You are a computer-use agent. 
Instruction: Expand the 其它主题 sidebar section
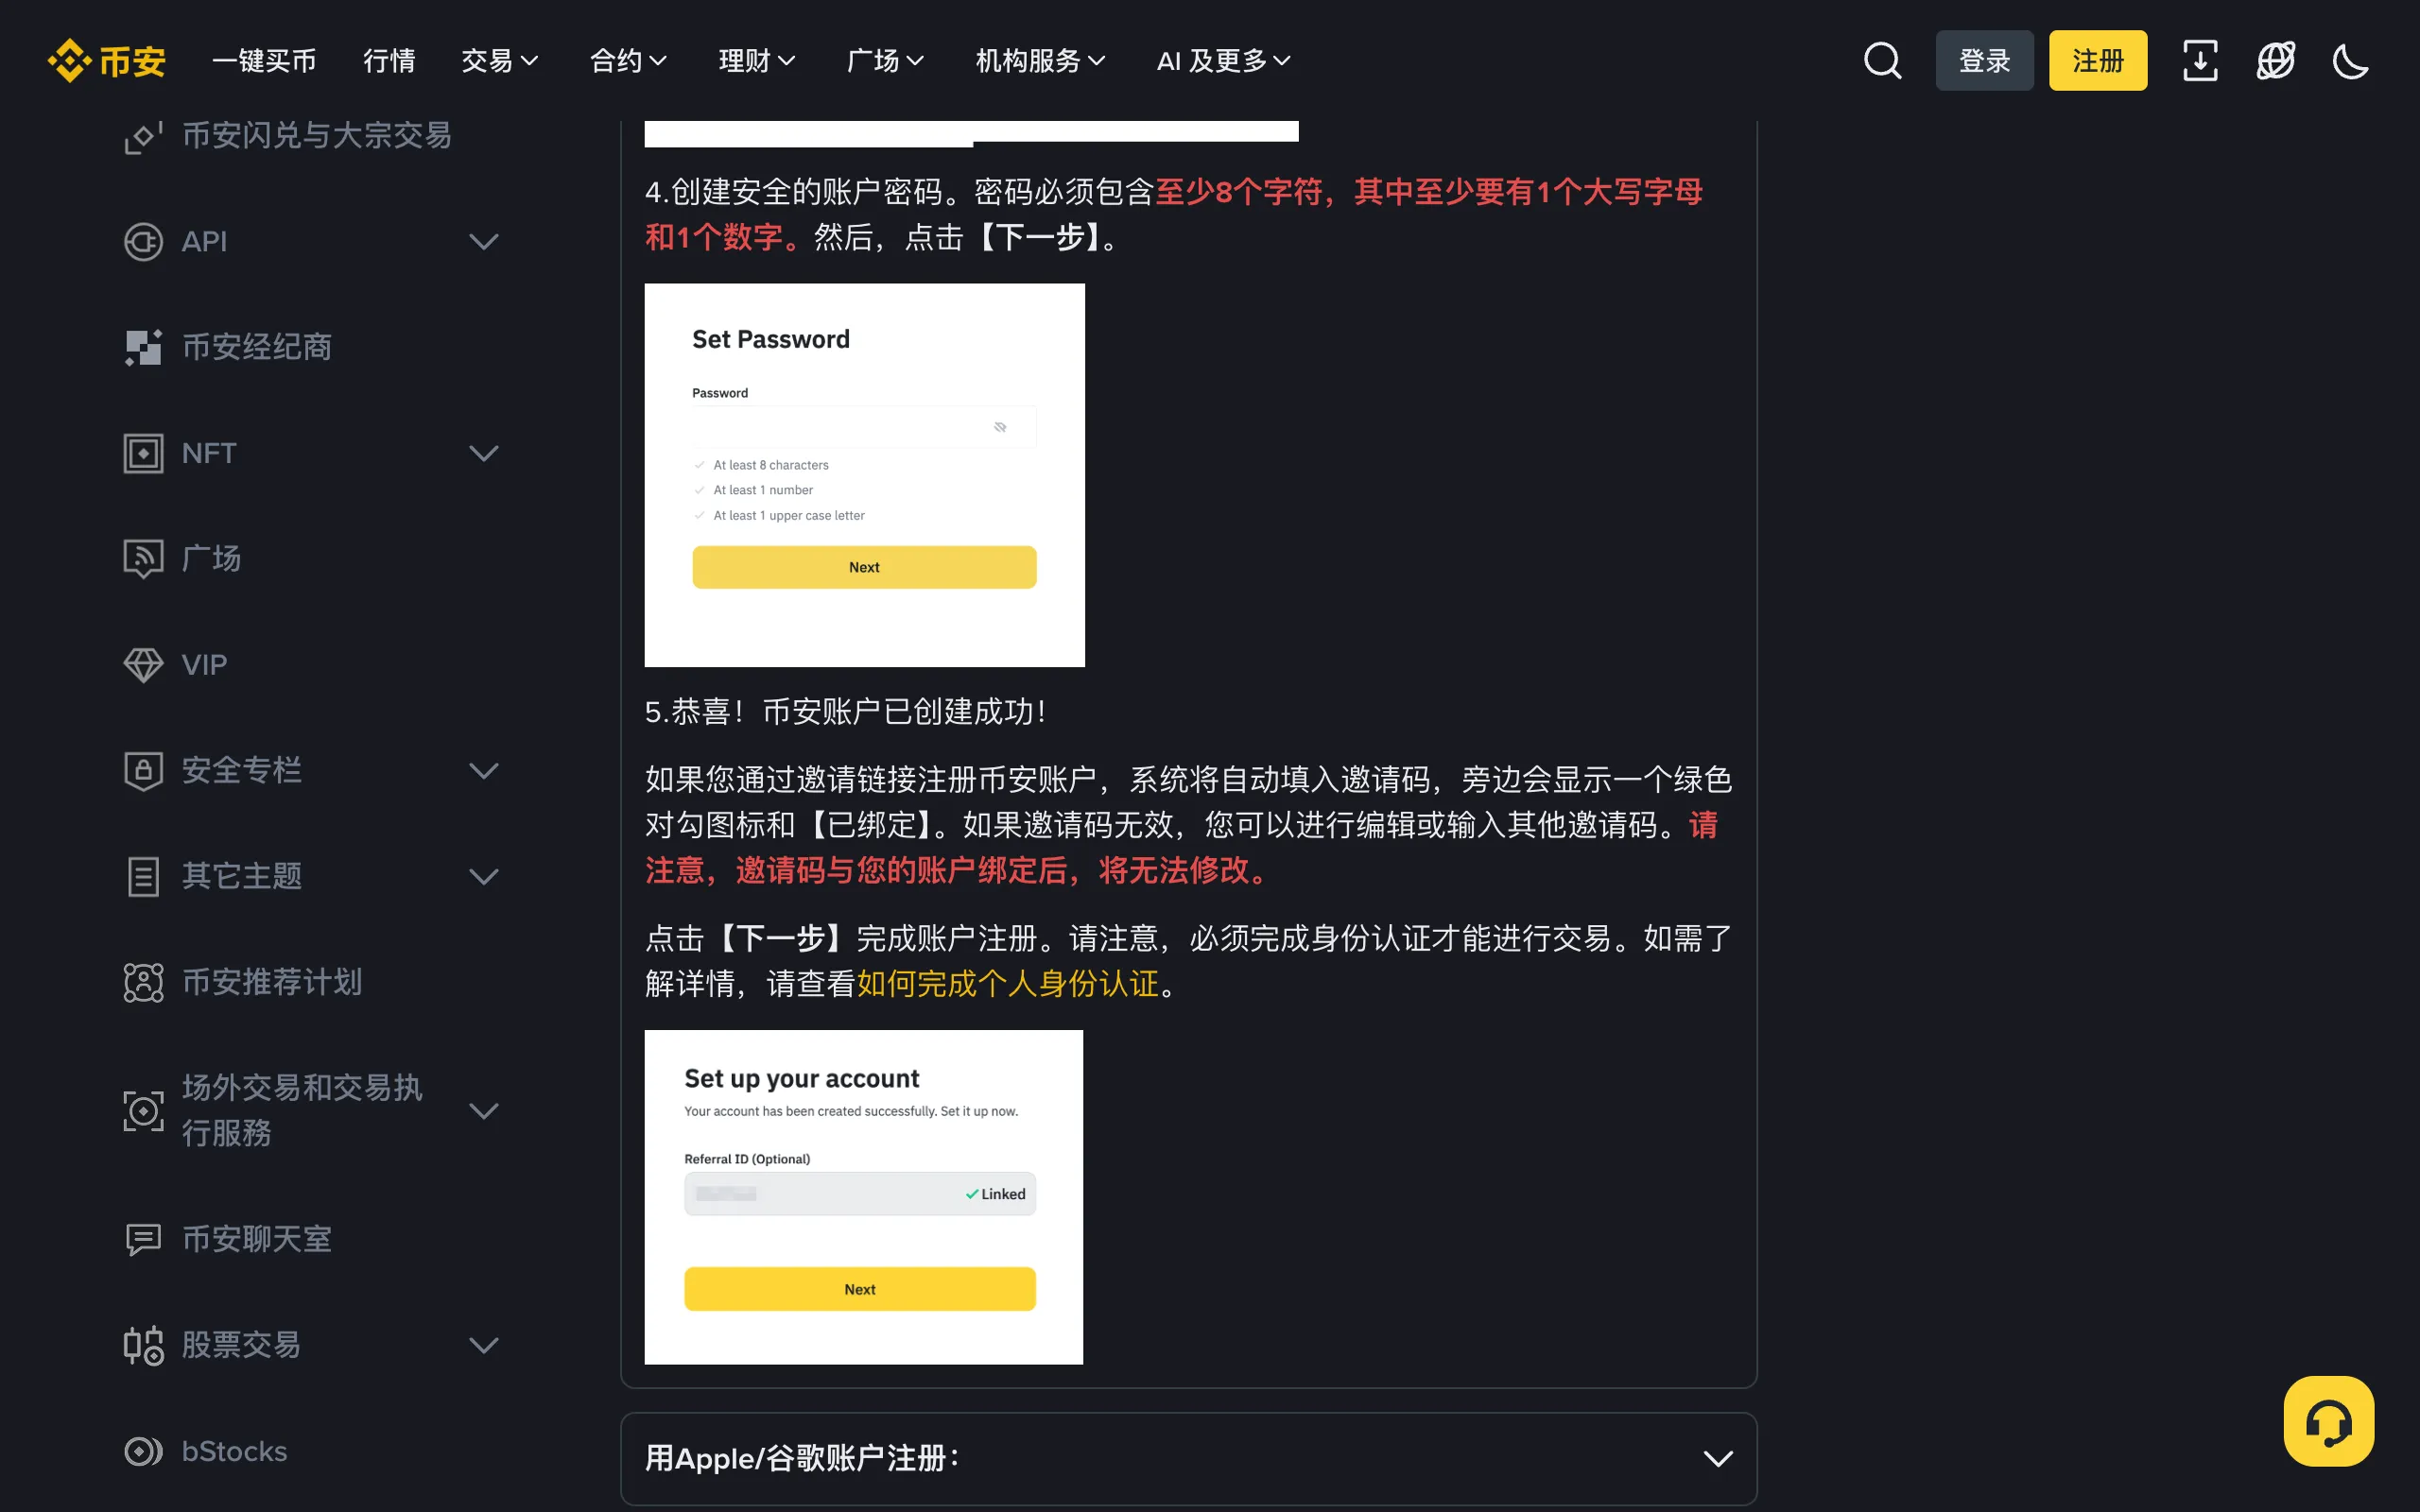484,876
